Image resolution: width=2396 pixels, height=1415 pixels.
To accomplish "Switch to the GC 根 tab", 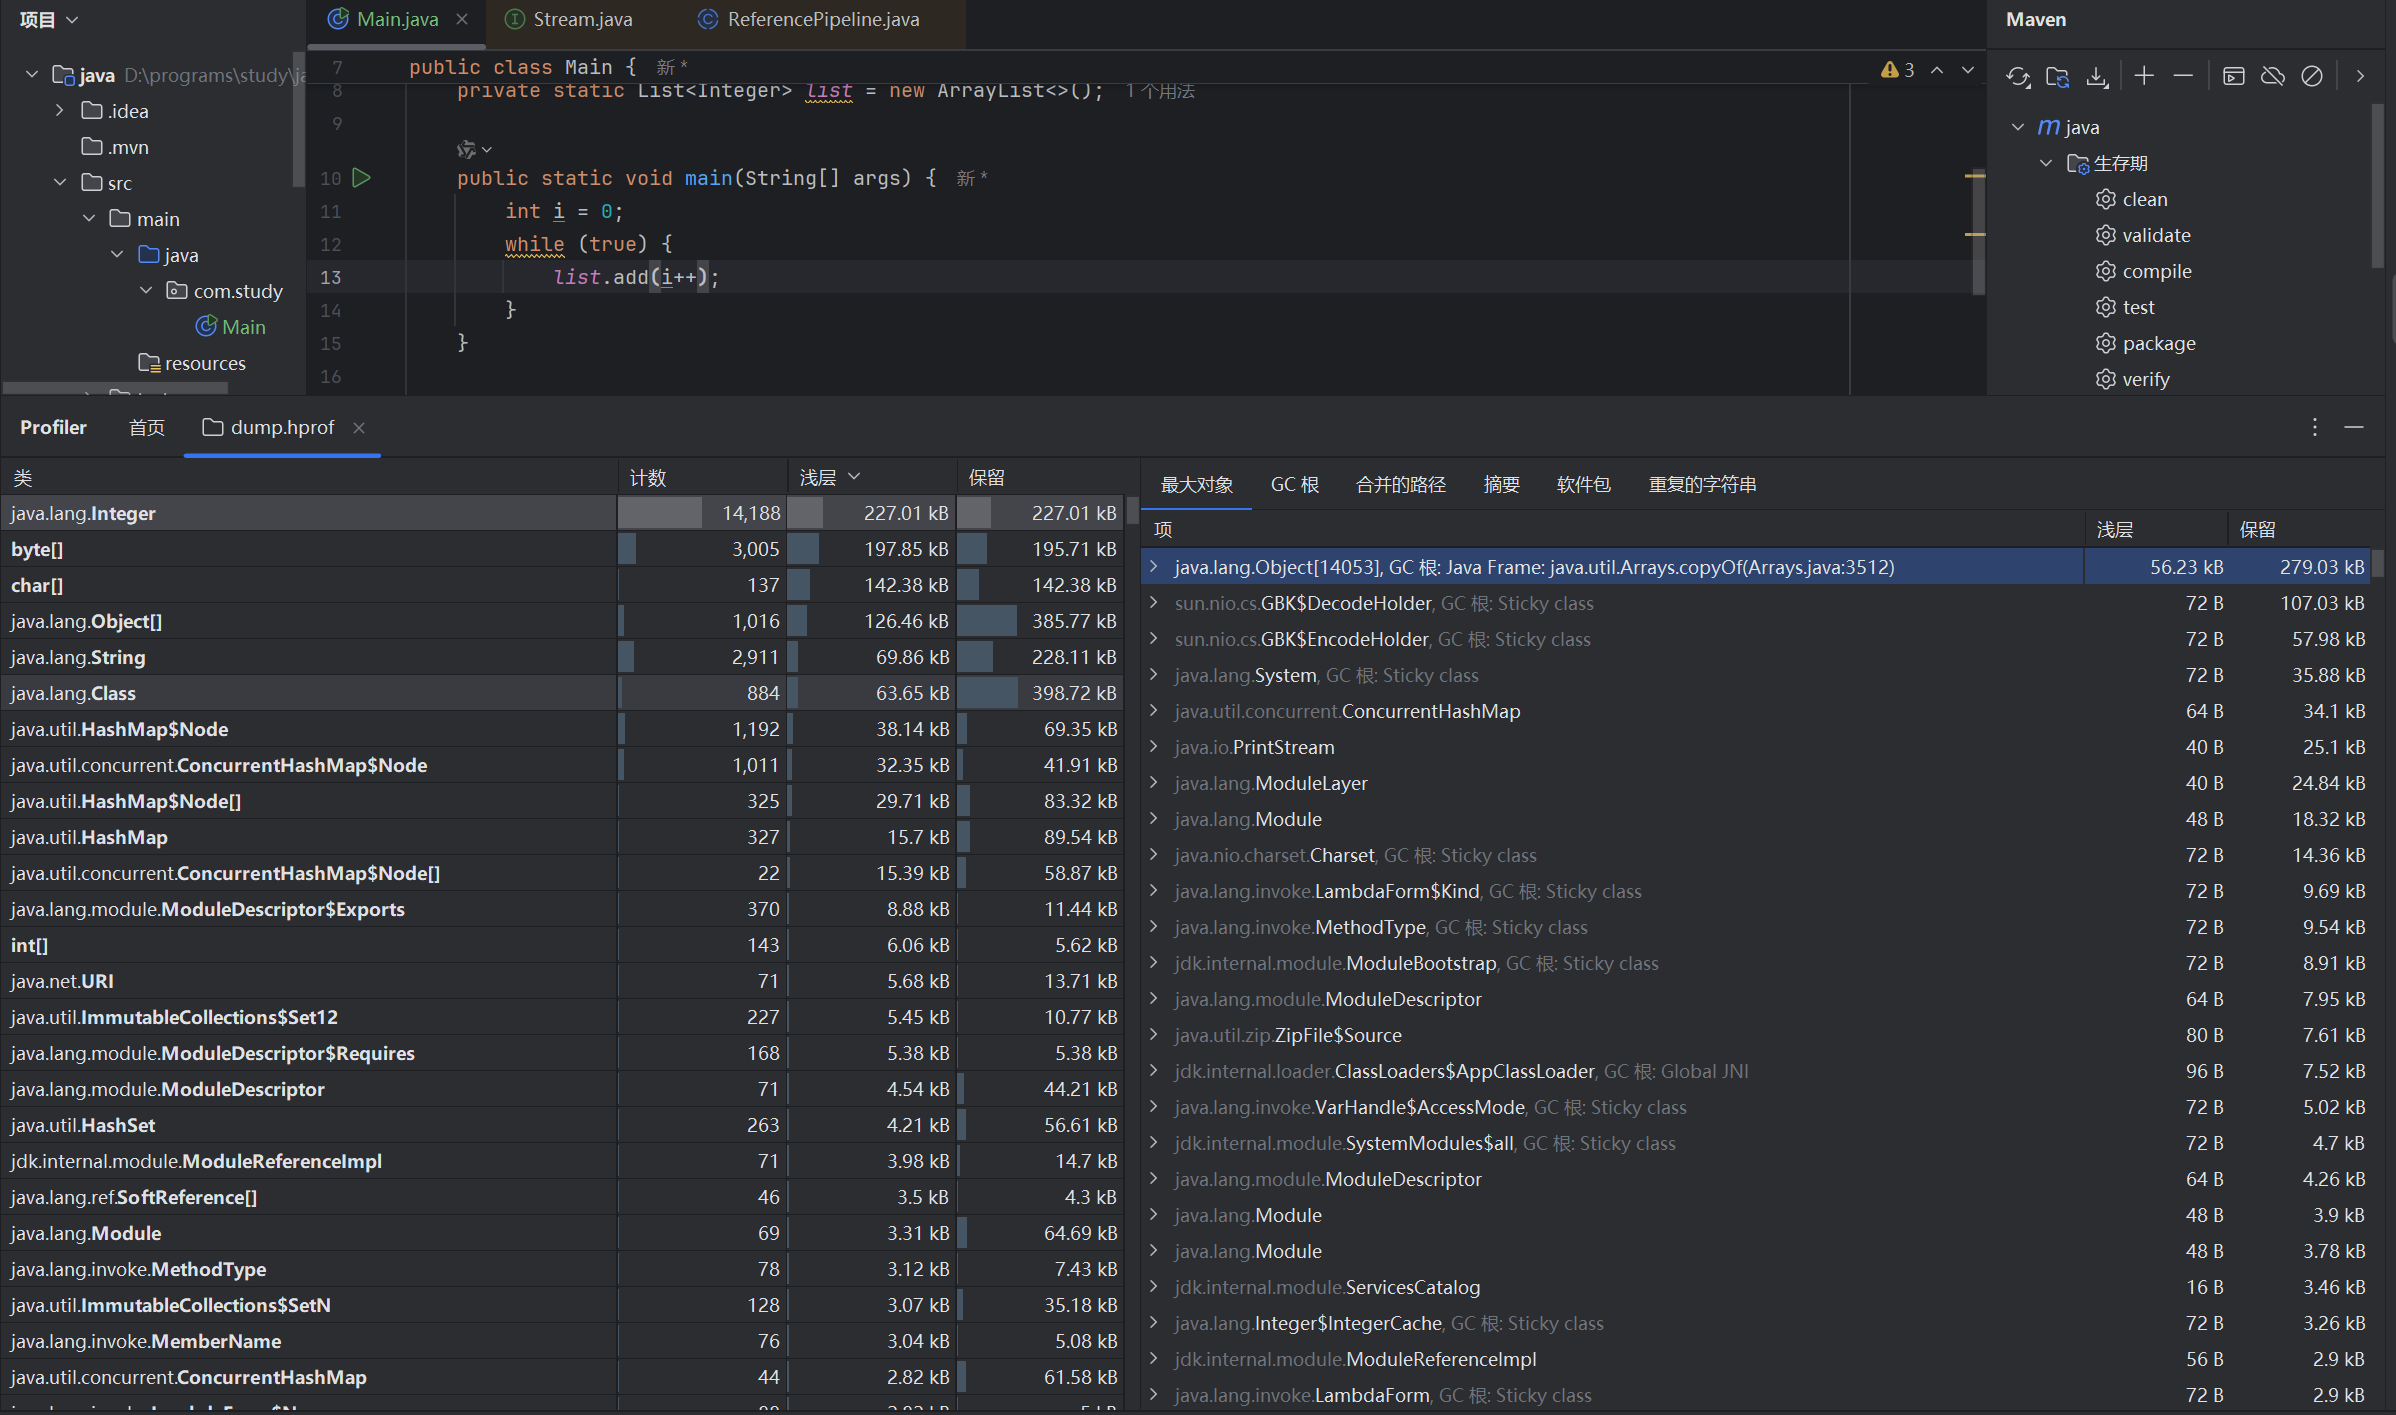I will [1294, 485].
